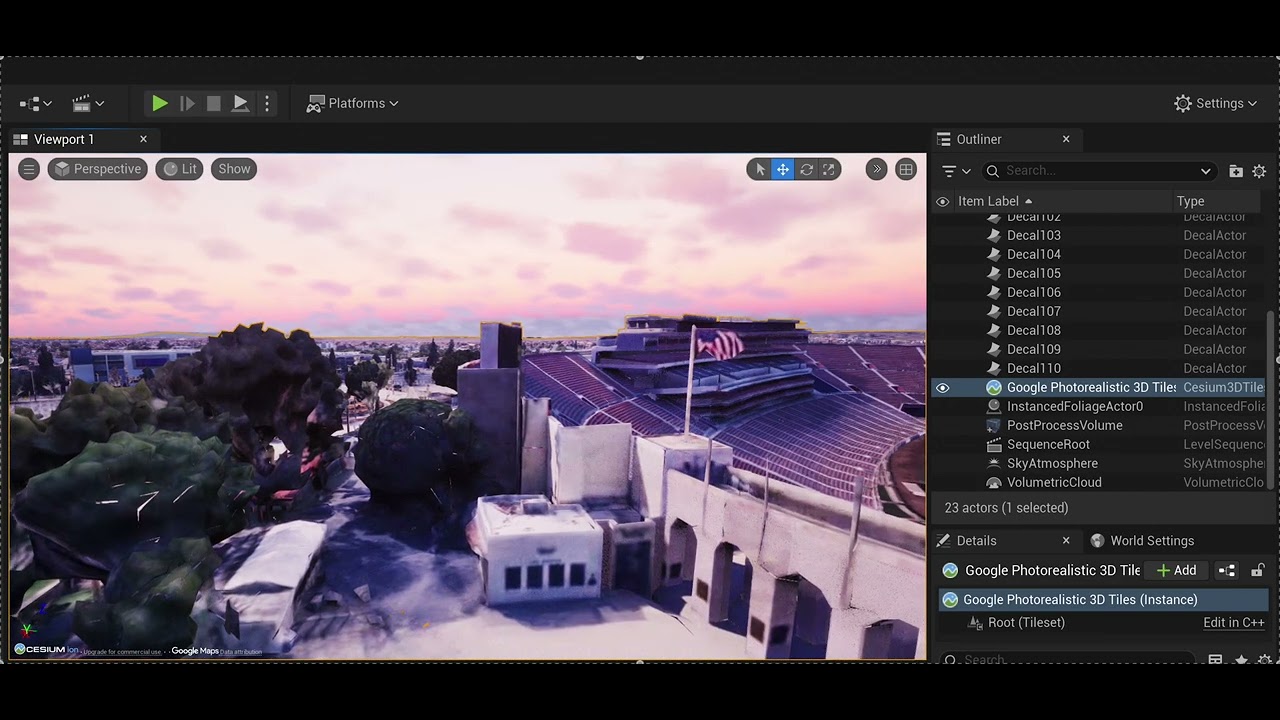
Task: Toggle visibility eye of Google Photorealistic 3D Tiles
Action: [942, 387]
